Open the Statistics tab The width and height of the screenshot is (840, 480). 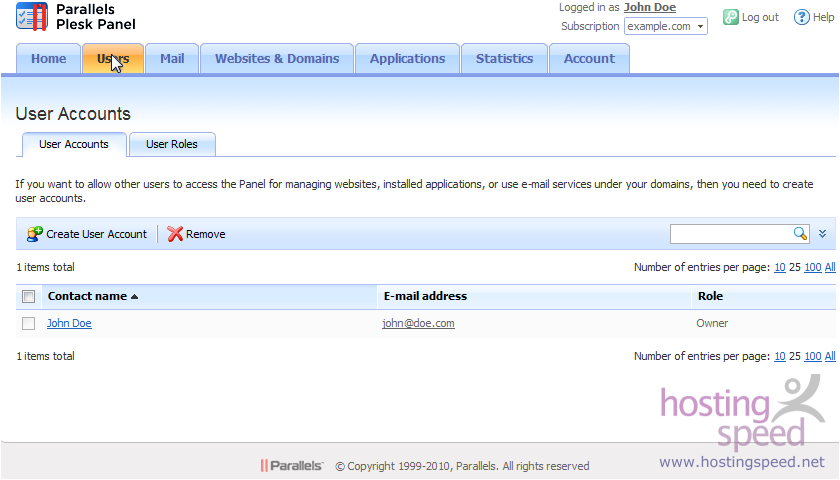(x=504, y=58)
